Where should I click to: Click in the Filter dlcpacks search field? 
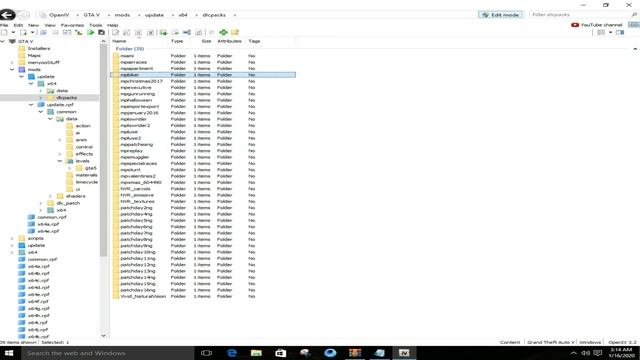pos(580,15)
